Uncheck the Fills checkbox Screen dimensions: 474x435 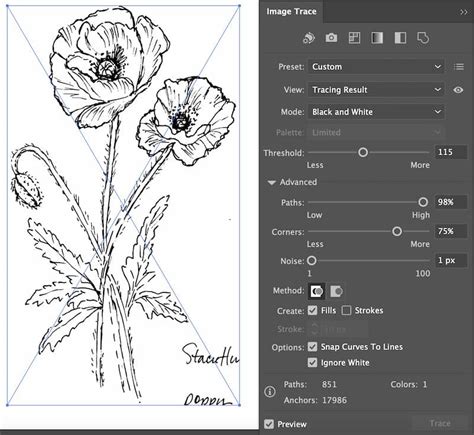pos(312,311)
